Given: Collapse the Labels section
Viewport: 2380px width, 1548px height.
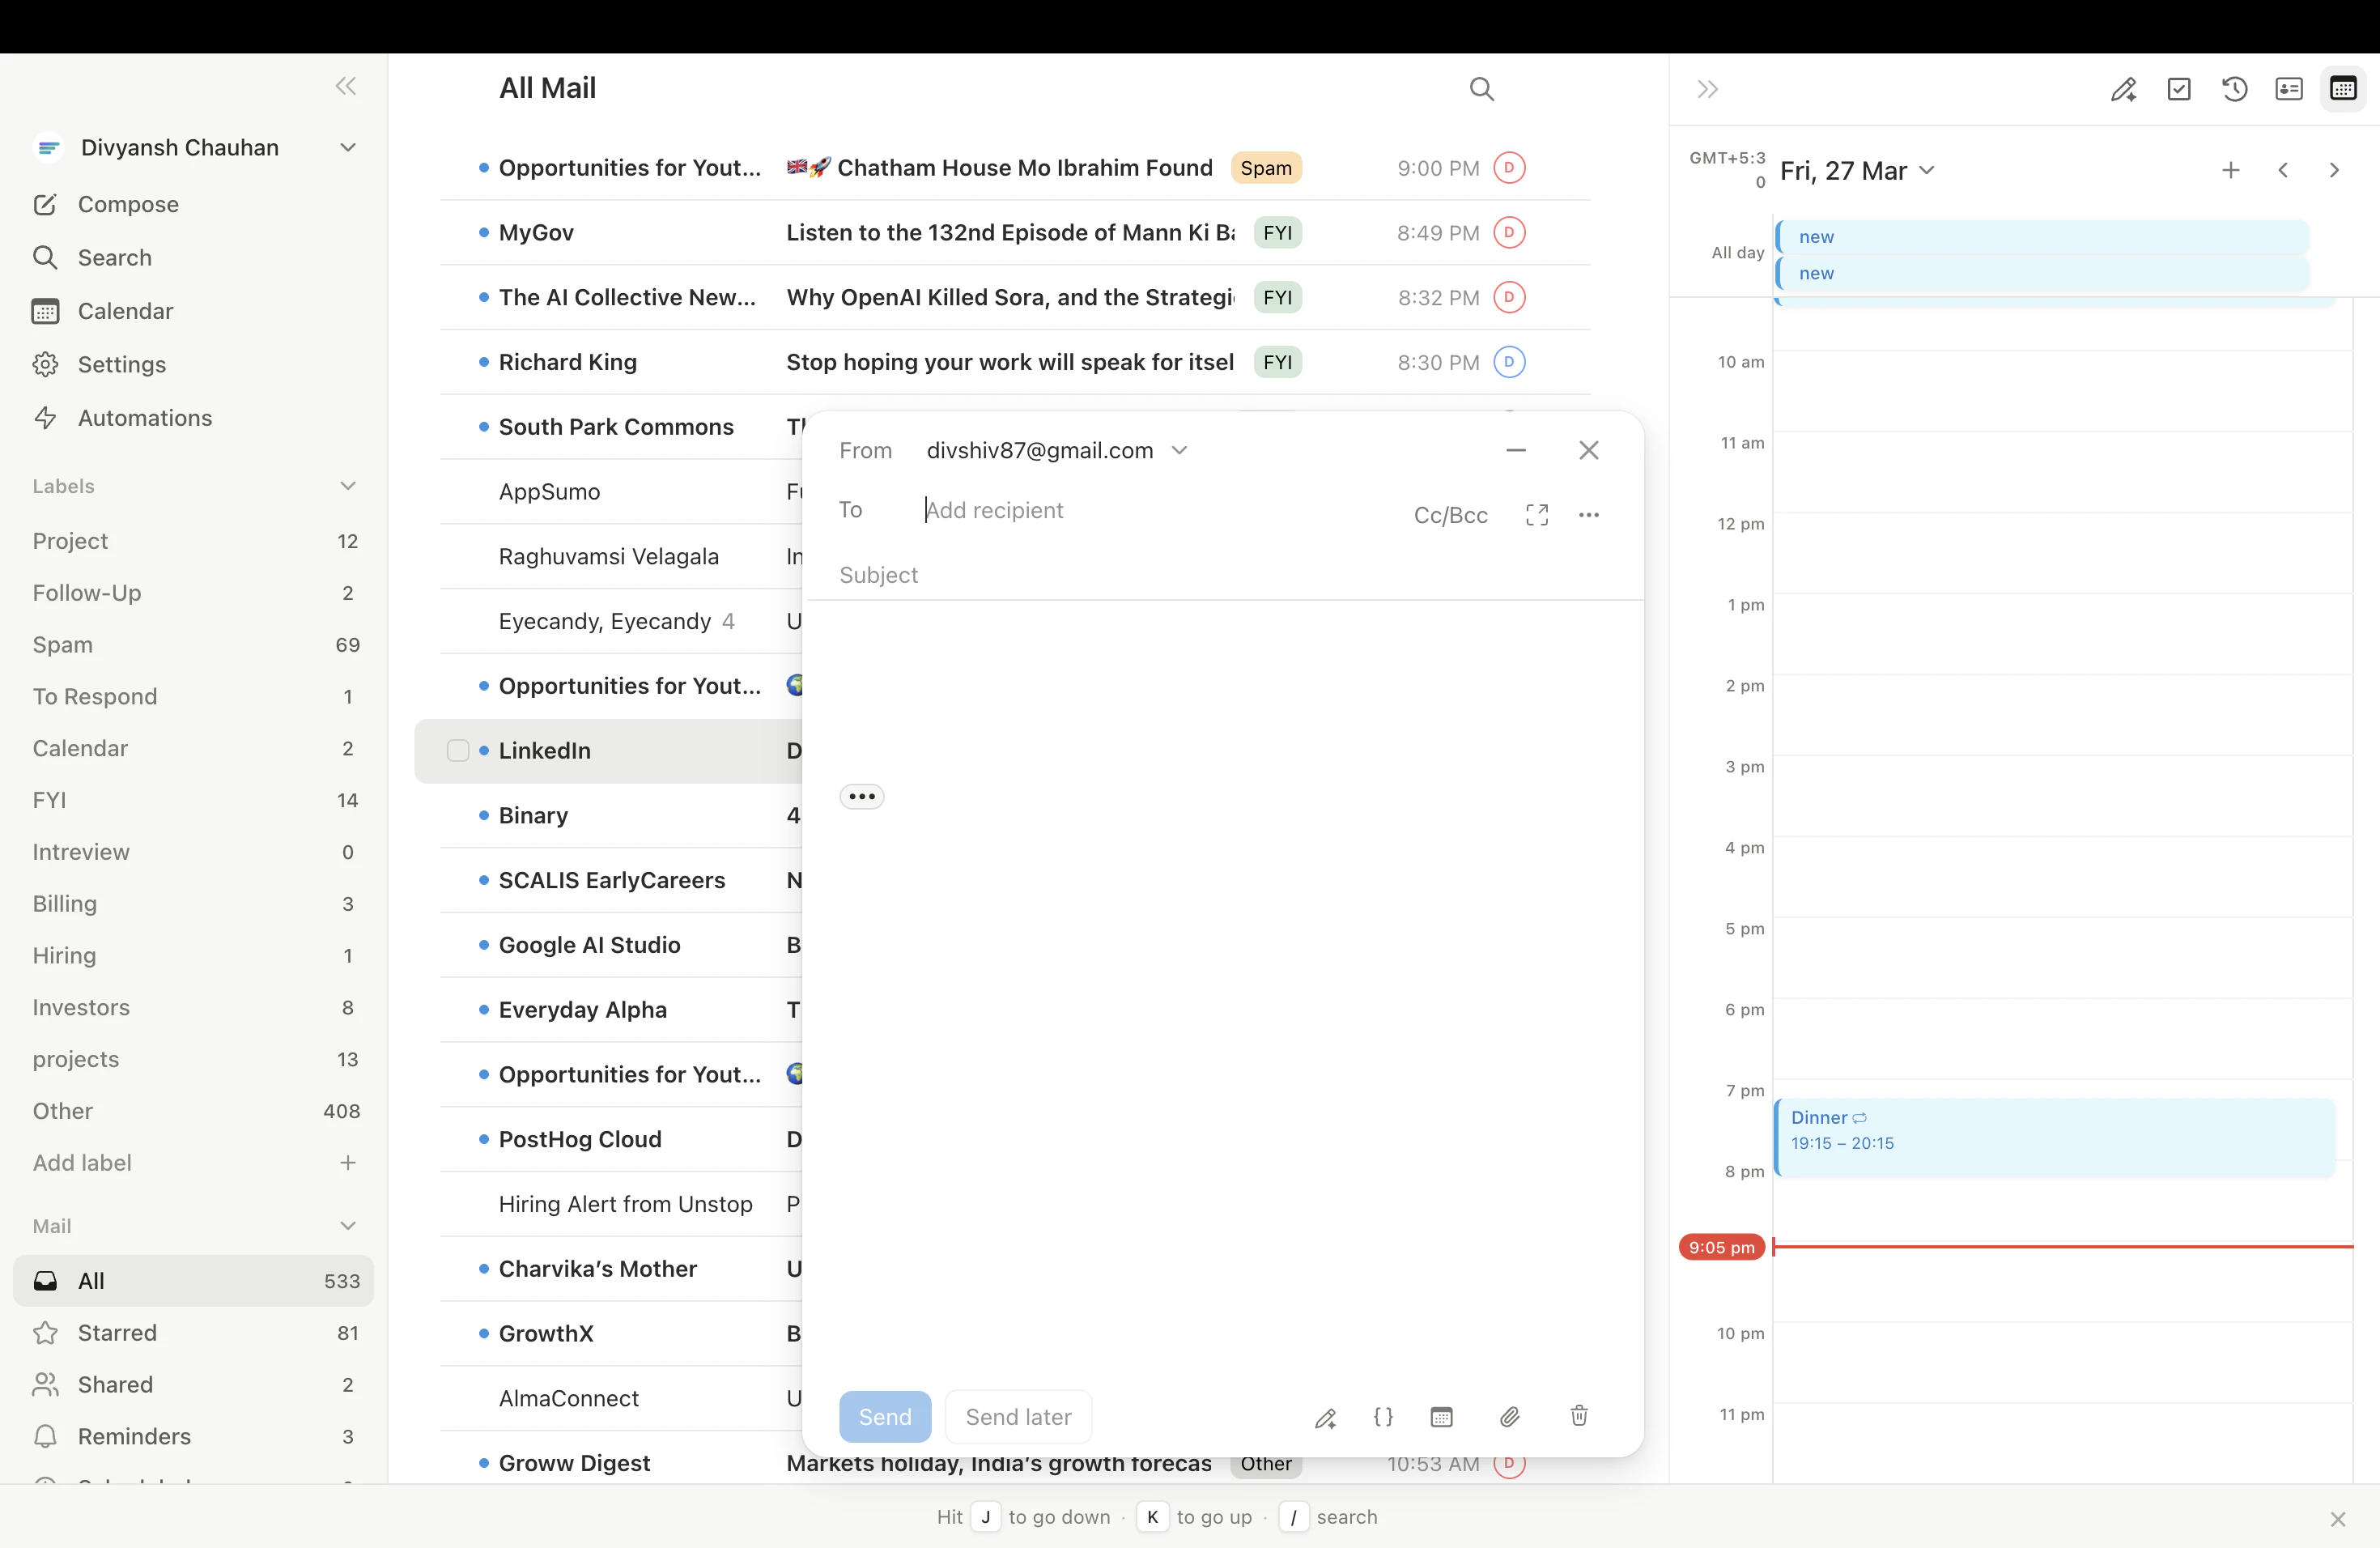Looking at the screenshot, I should [348, 486].
